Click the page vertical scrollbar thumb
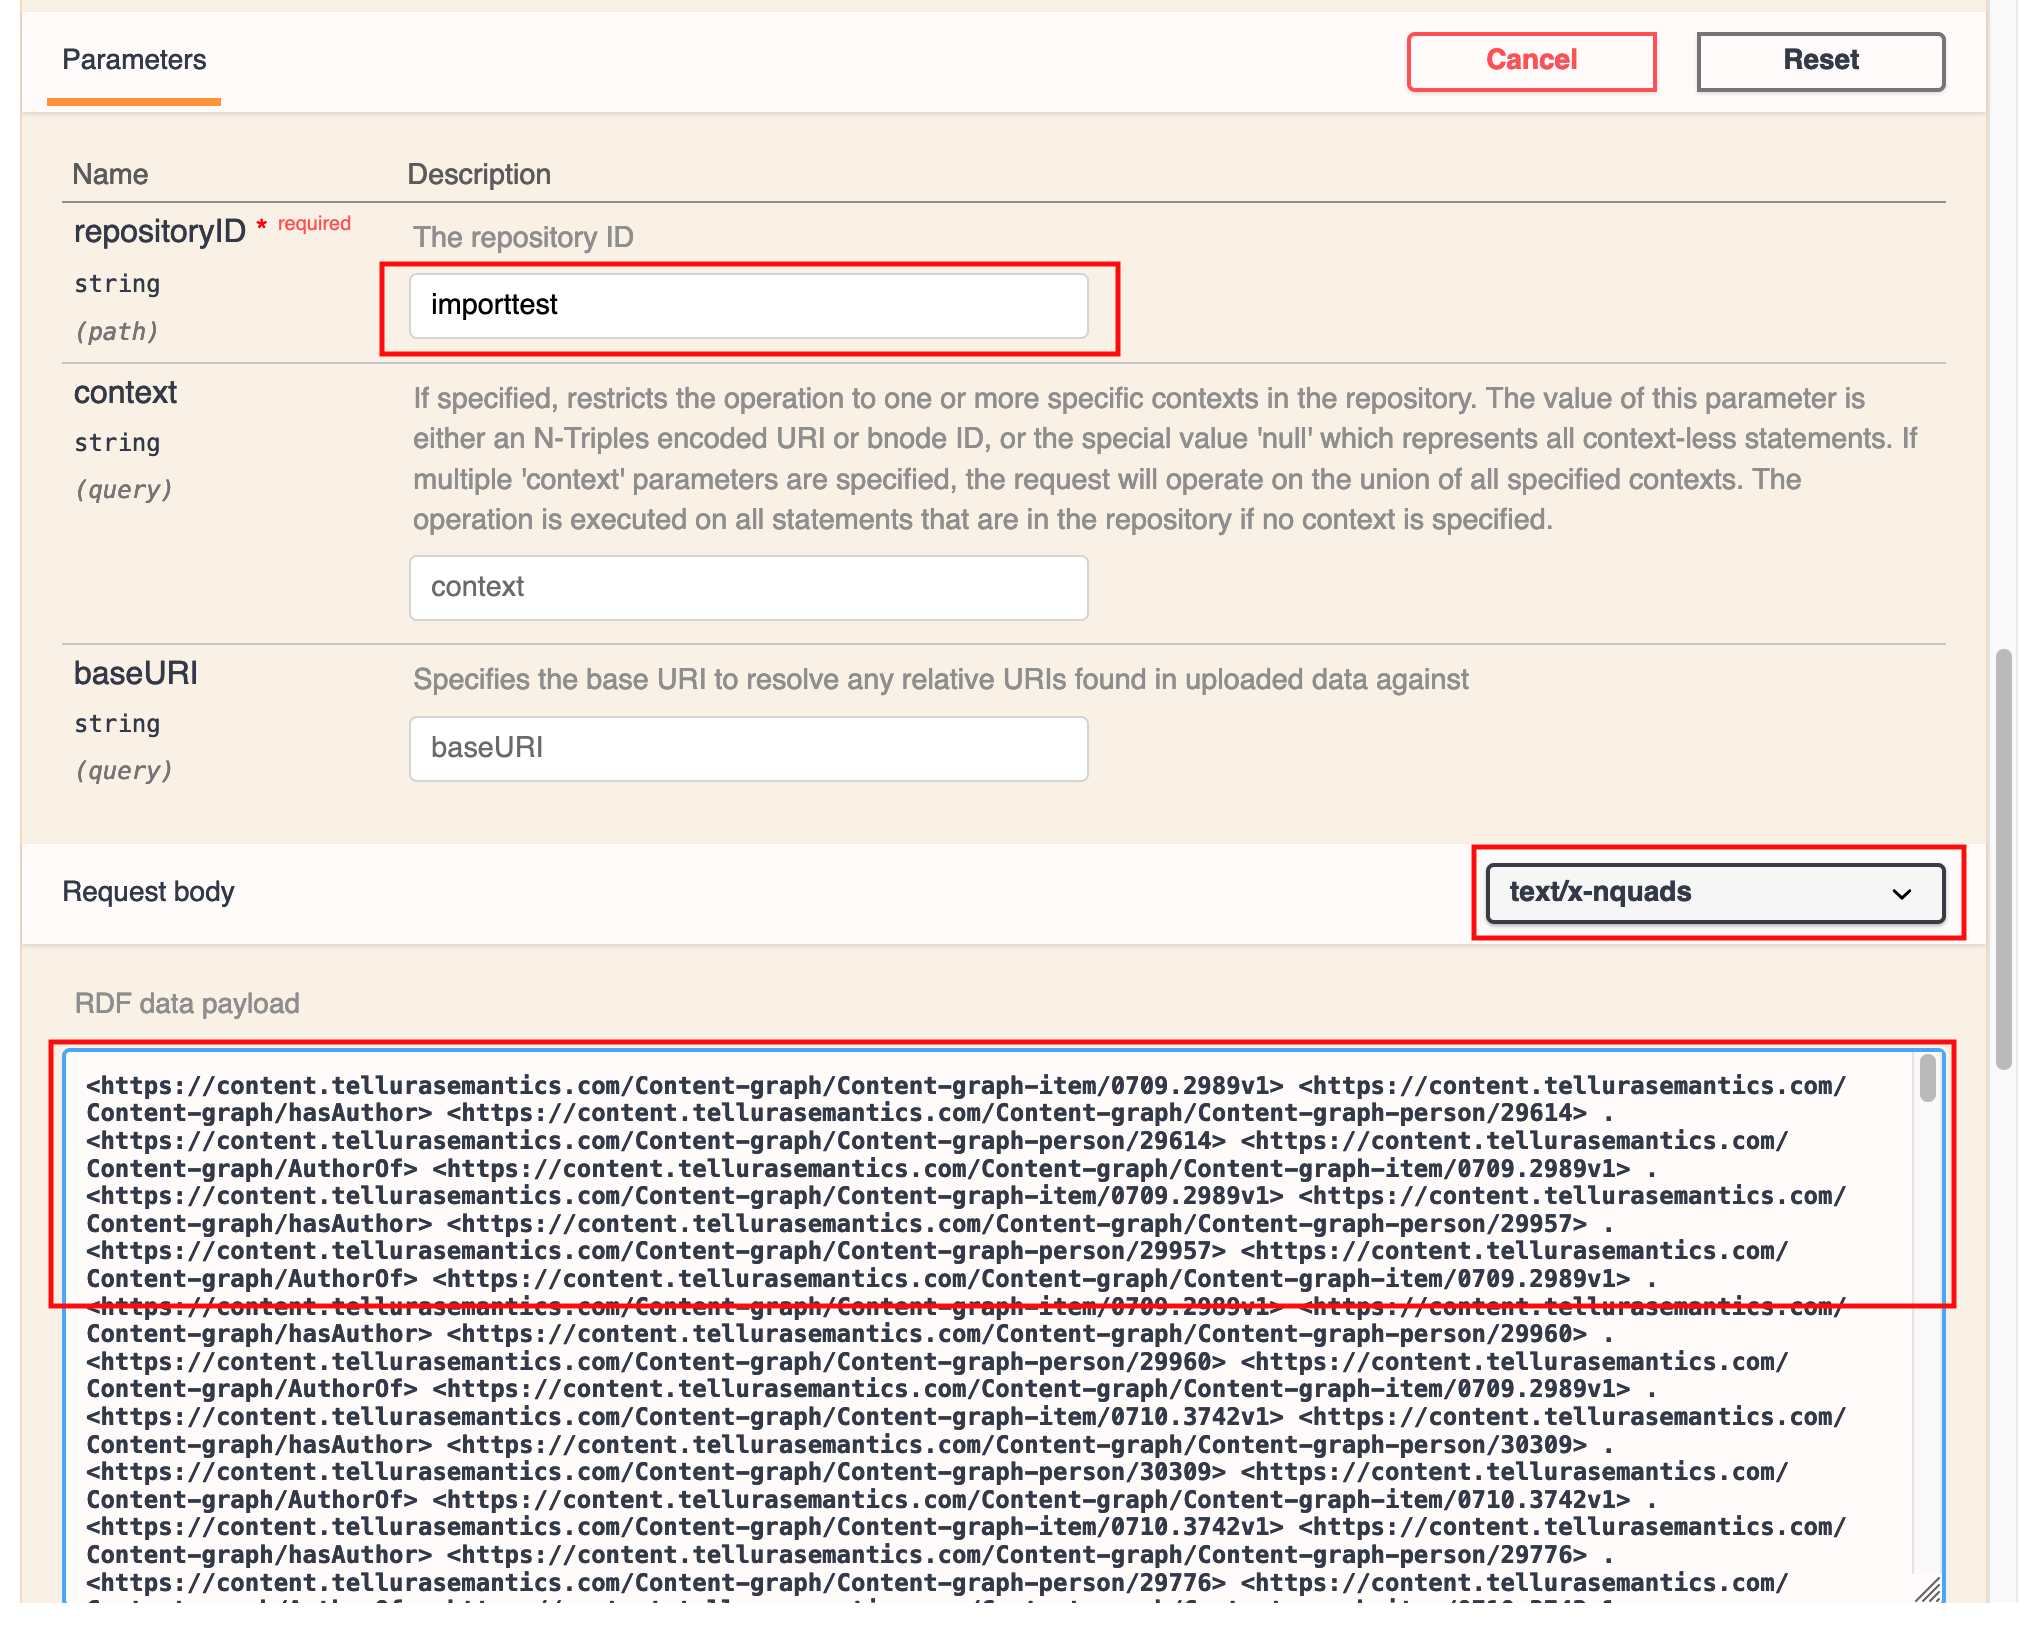This screenshot has width=2040, height=1634. pos(2003,860)
